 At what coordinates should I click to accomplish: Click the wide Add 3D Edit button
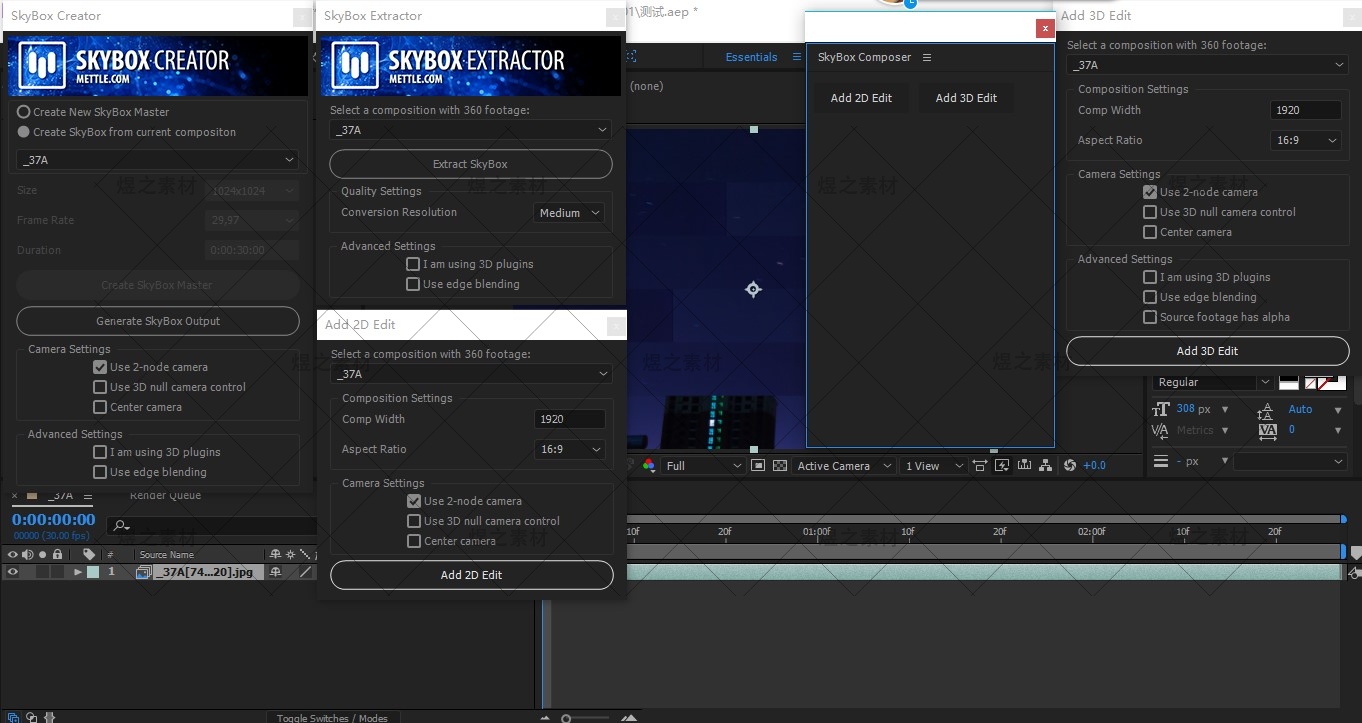tap(1208, 351)
